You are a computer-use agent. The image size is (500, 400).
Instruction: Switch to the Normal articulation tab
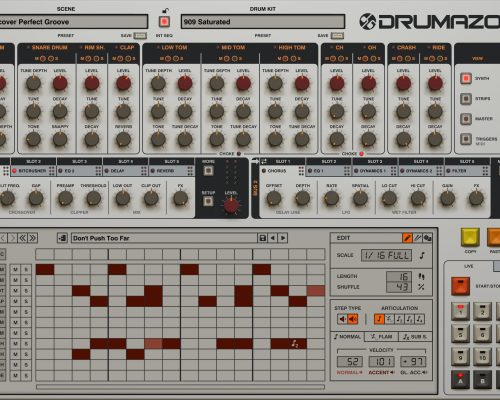(x=348, y=337)
